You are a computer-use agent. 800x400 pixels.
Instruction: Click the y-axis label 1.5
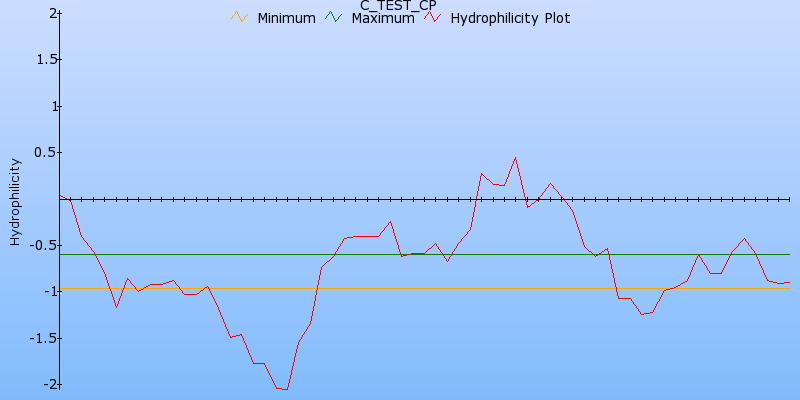coord(46,60)
